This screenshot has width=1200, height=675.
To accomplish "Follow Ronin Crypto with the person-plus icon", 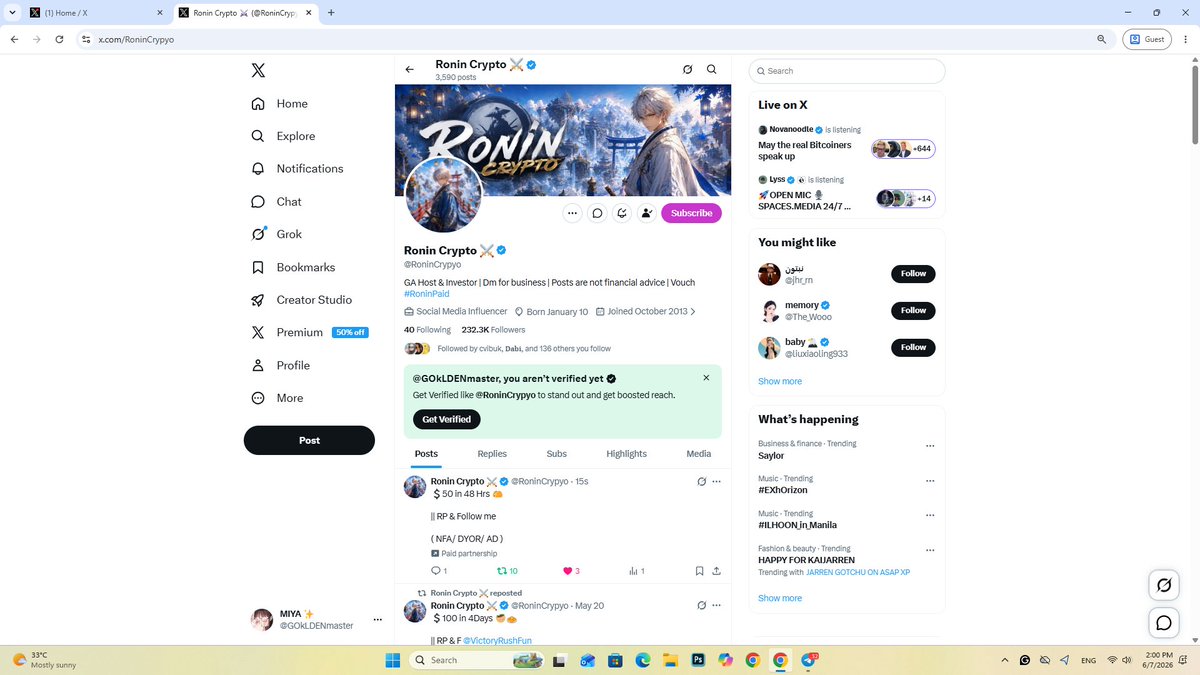I will pos(646,213).
